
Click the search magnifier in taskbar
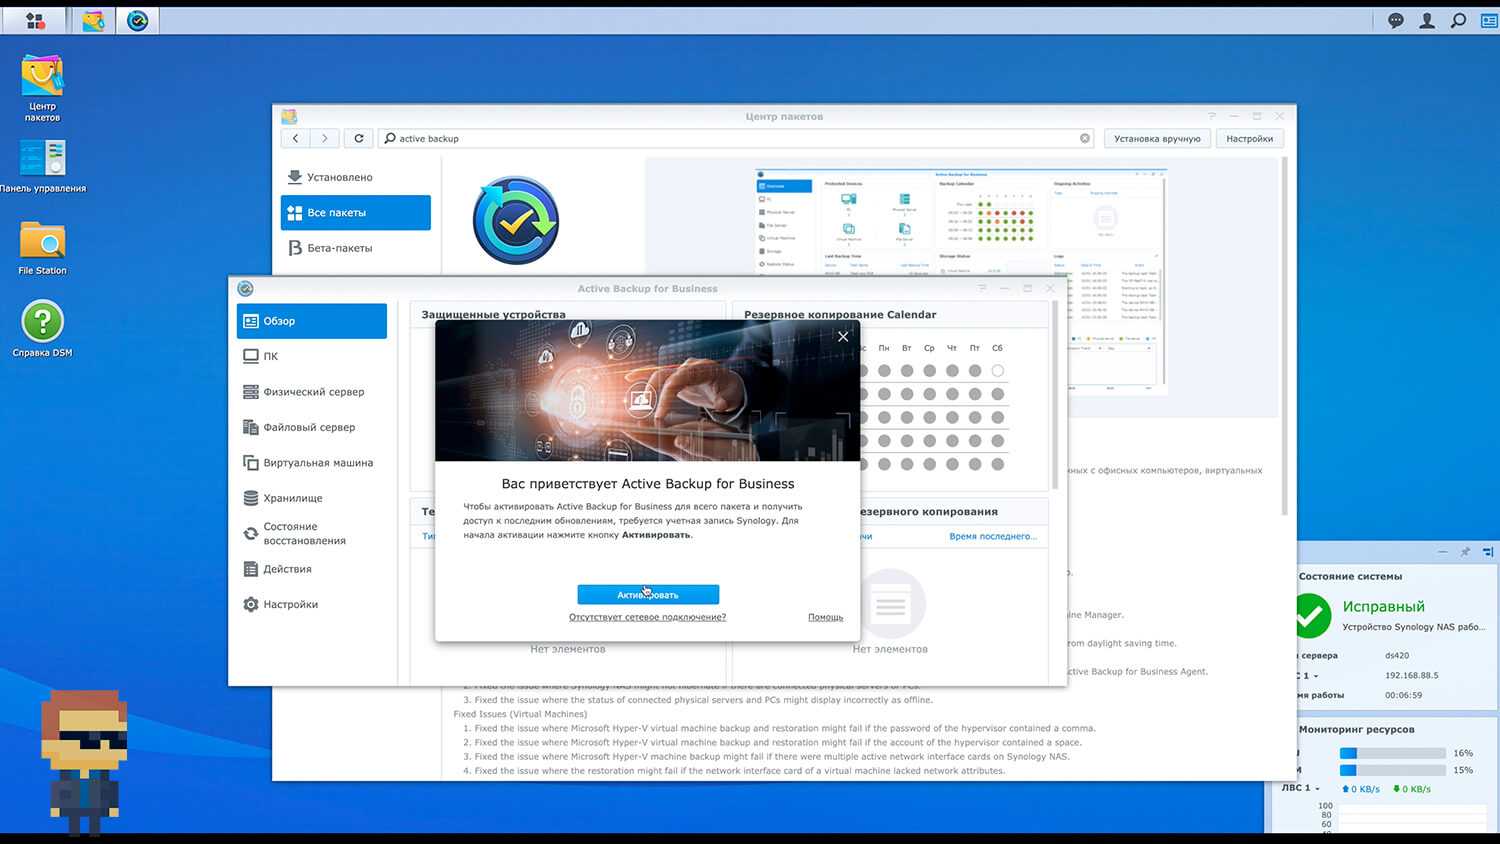pyautogui.click(x=1458, y=20)
